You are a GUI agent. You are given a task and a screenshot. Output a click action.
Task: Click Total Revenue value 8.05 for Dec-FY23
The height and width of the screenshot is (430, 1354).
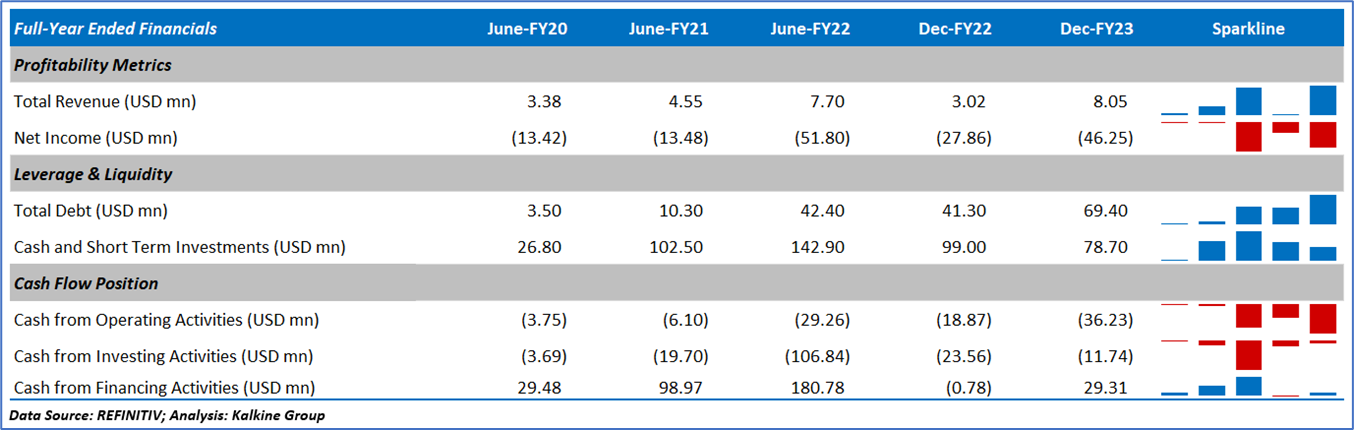coord(1115,101)
